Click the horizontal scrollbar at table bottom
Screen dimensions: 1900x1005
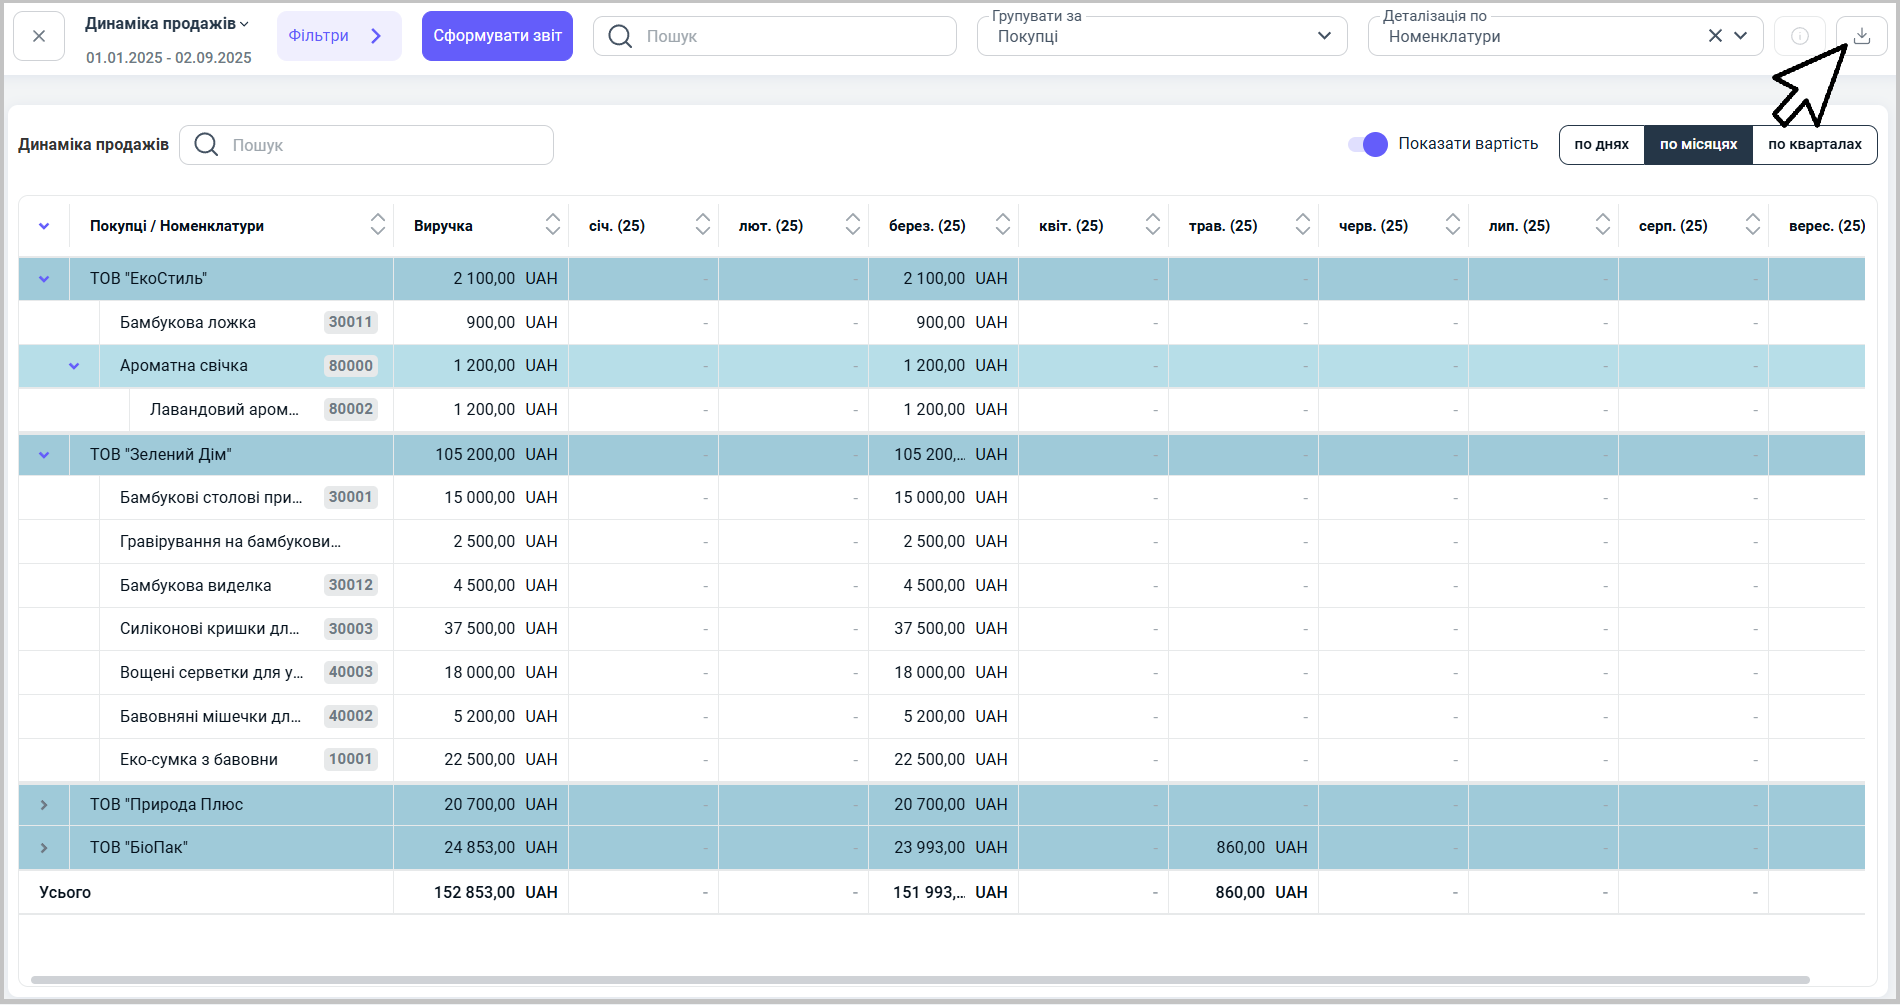(x=920, y=980)
